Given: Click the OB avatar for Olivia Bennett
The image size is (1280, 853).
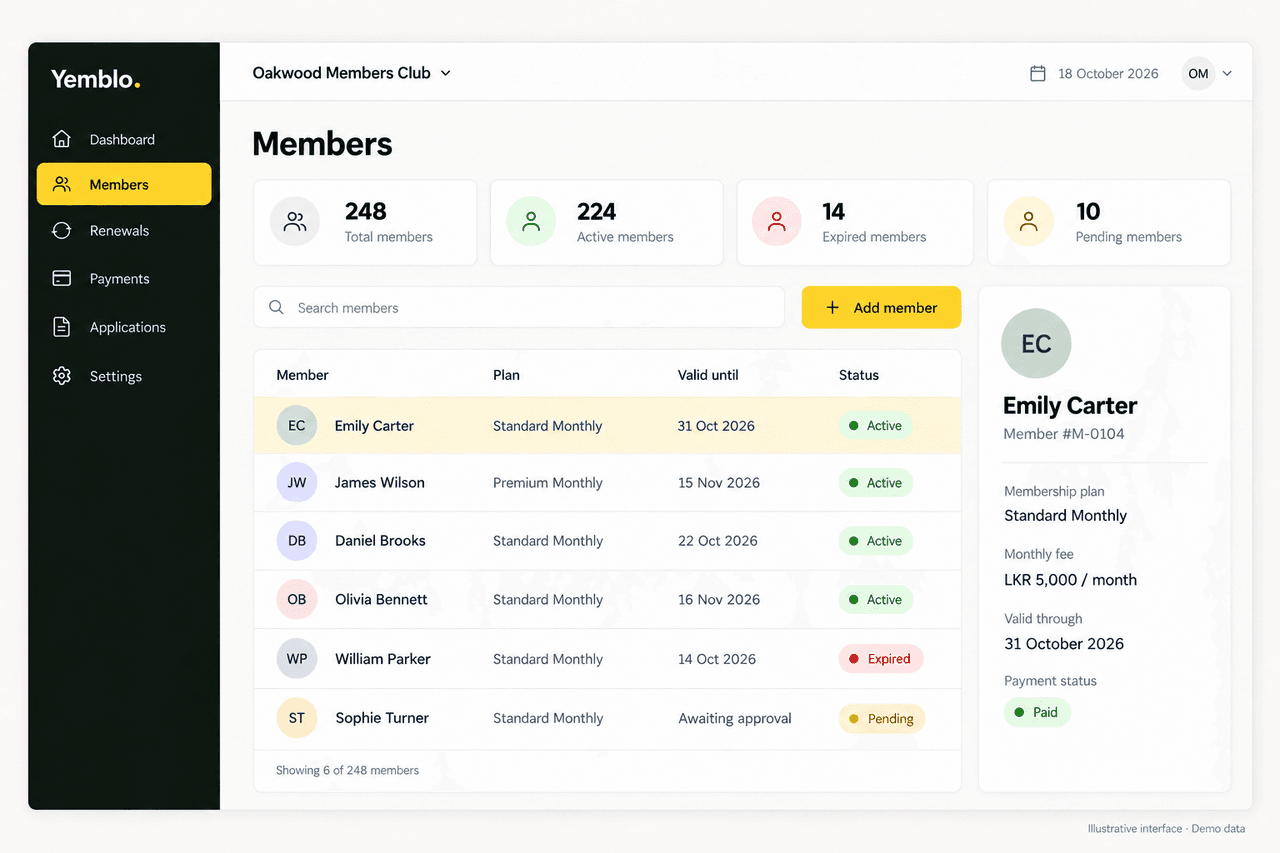Looking at the screenshot, I should 297,600.
